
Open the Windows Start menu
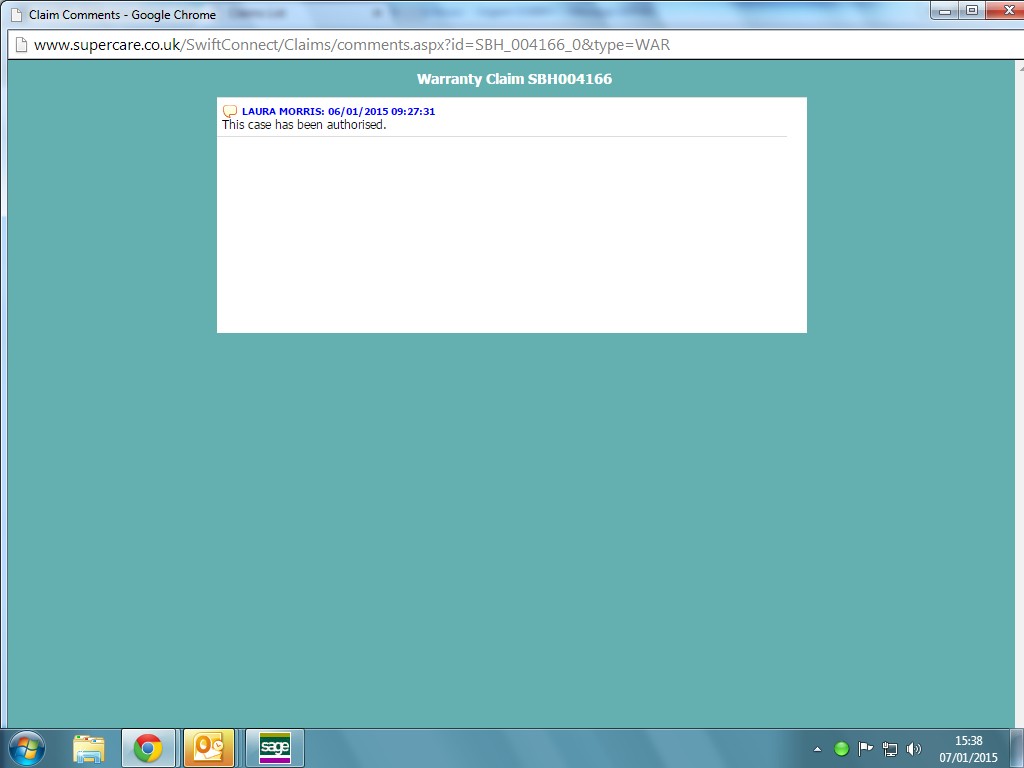(26, 748)
